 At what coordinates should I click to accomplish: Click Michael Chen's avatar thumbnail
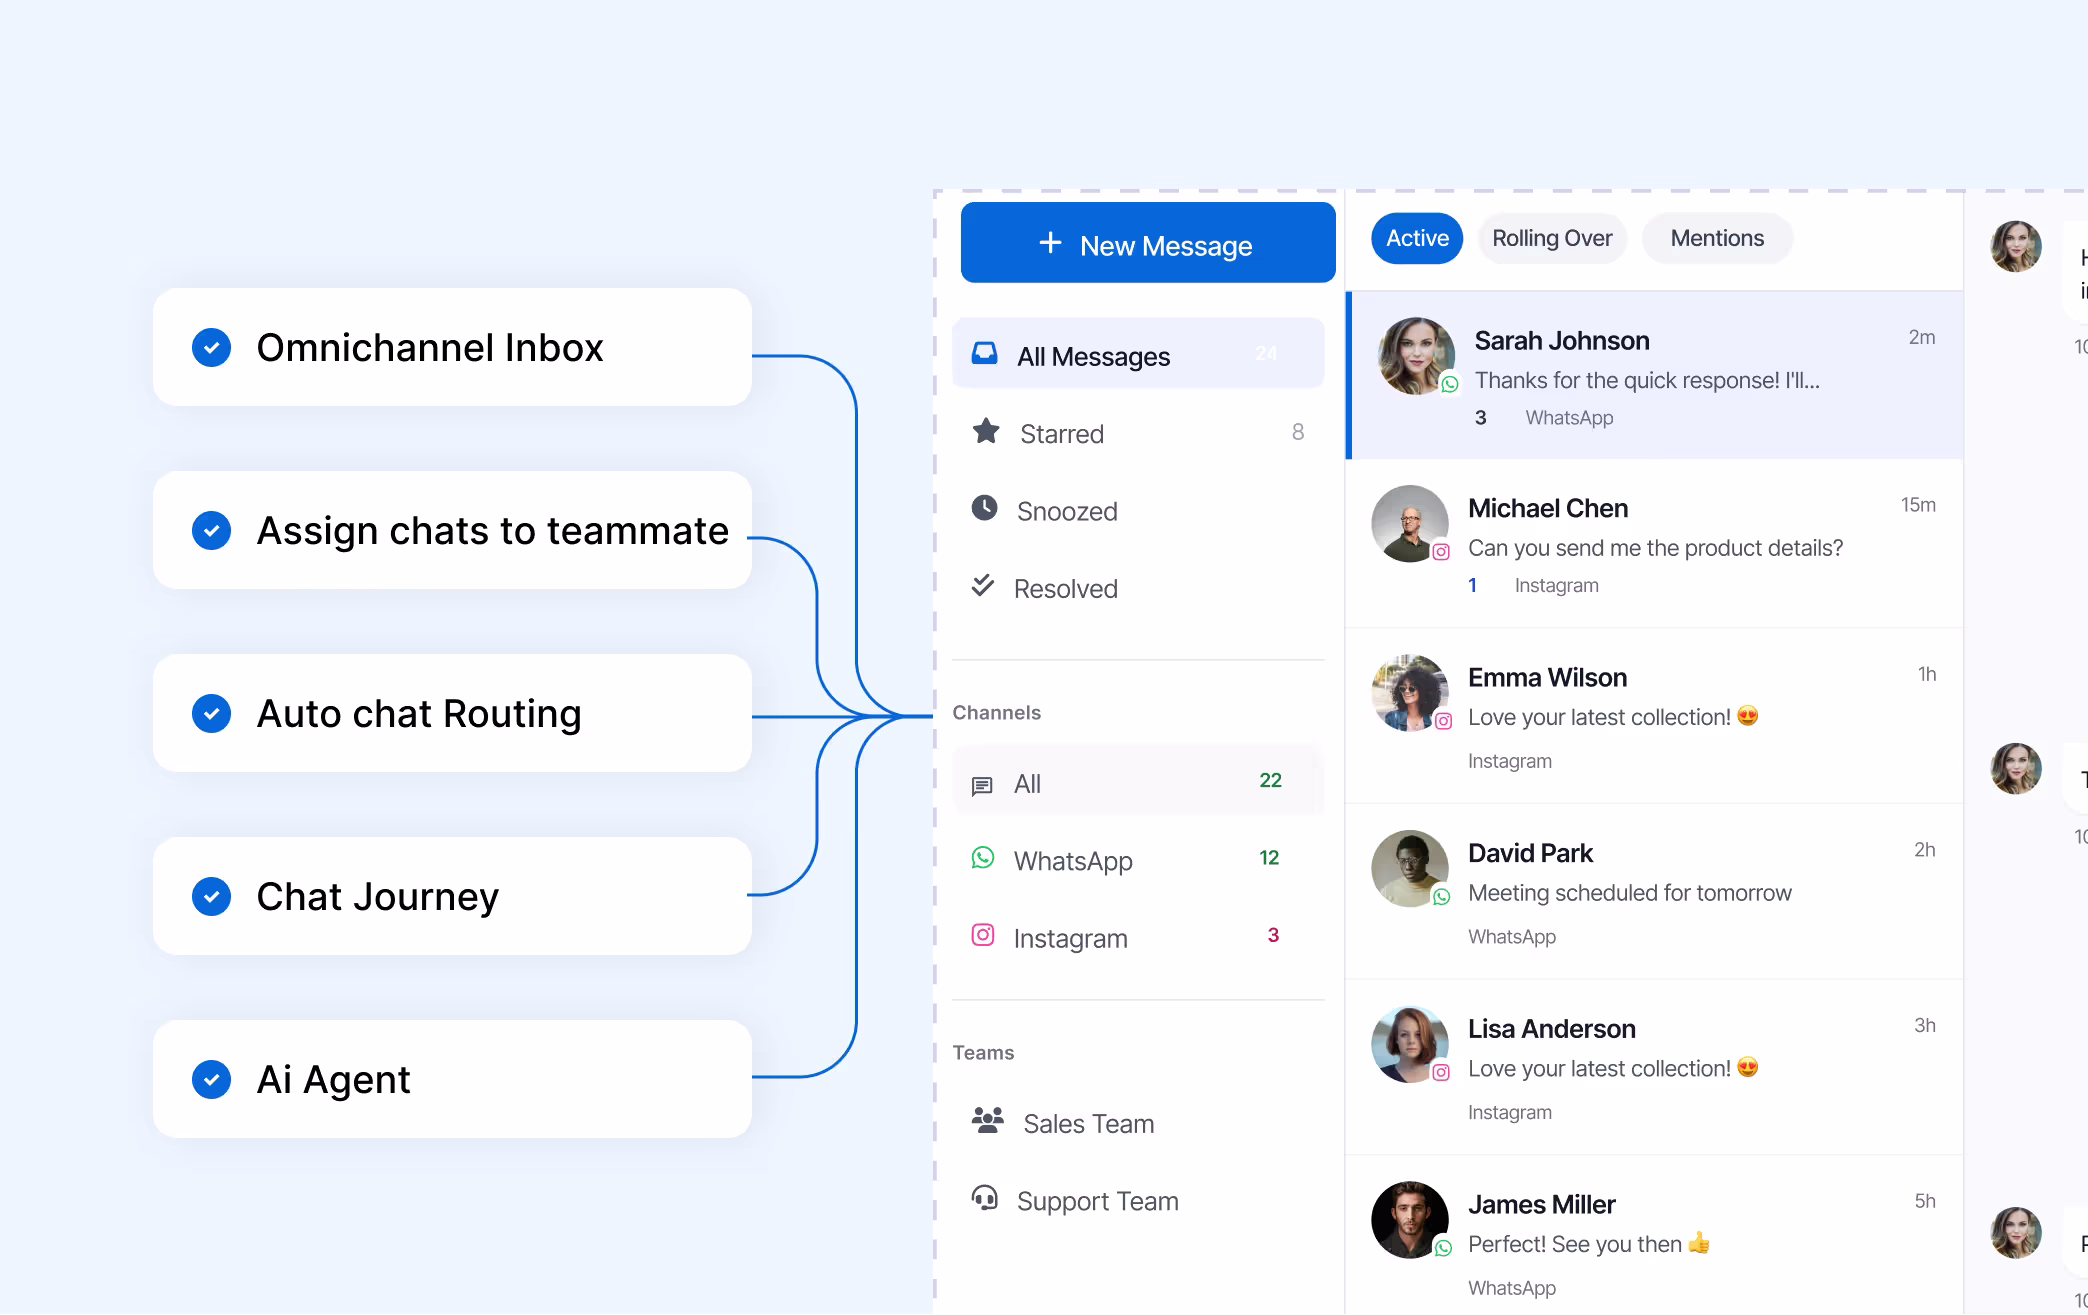[x=1410, y=524]
